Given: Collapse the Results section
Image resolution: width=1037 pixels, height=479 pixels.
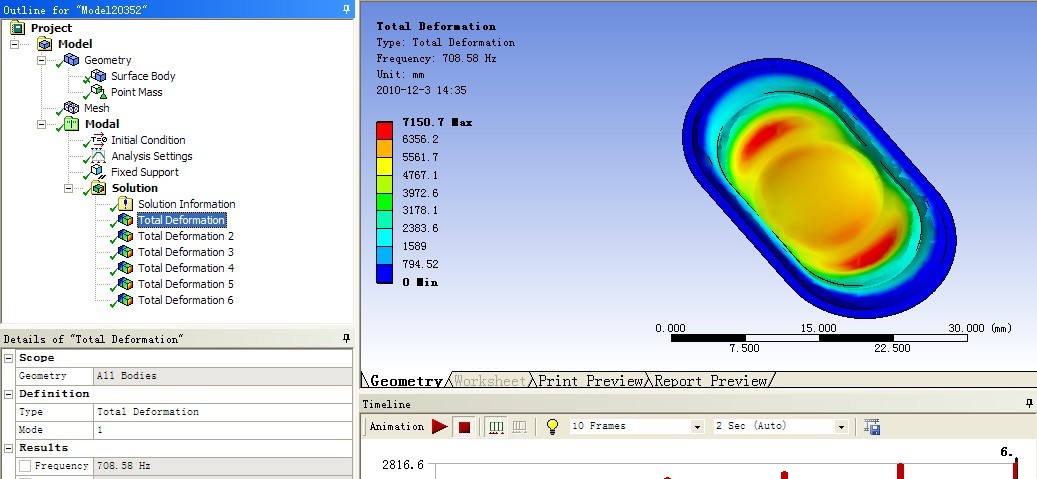Looking at the screenshot, I should 9,448.
